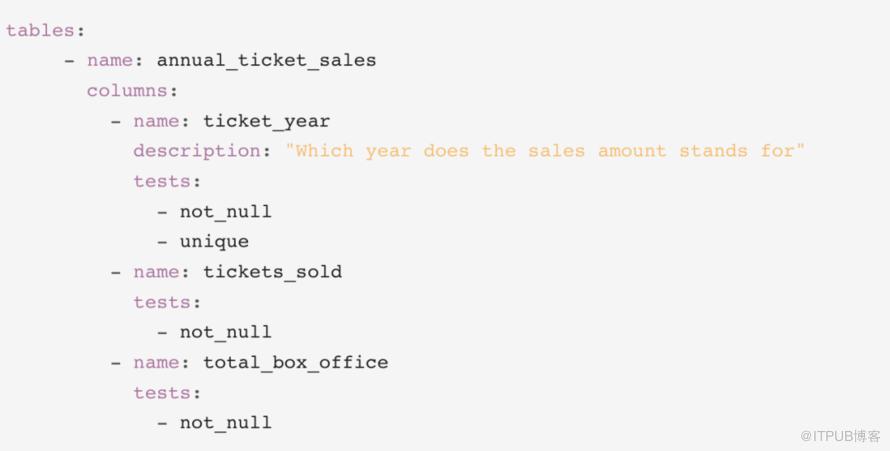Image resolution: width=890 pixels, height=451 pixels.
Task: Click the 'tests' key under tickets_sold
Action: click(162, 302)
